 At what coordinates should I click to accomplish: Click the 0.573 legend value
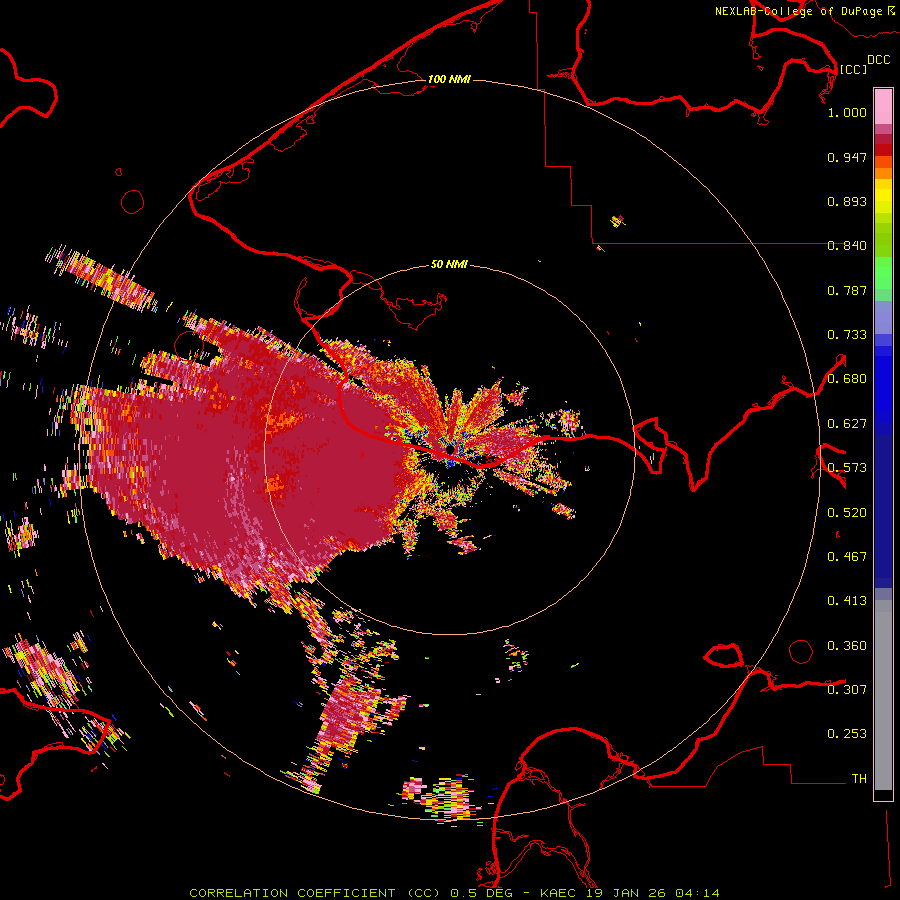pyautogui.click(x=847, y=468)
